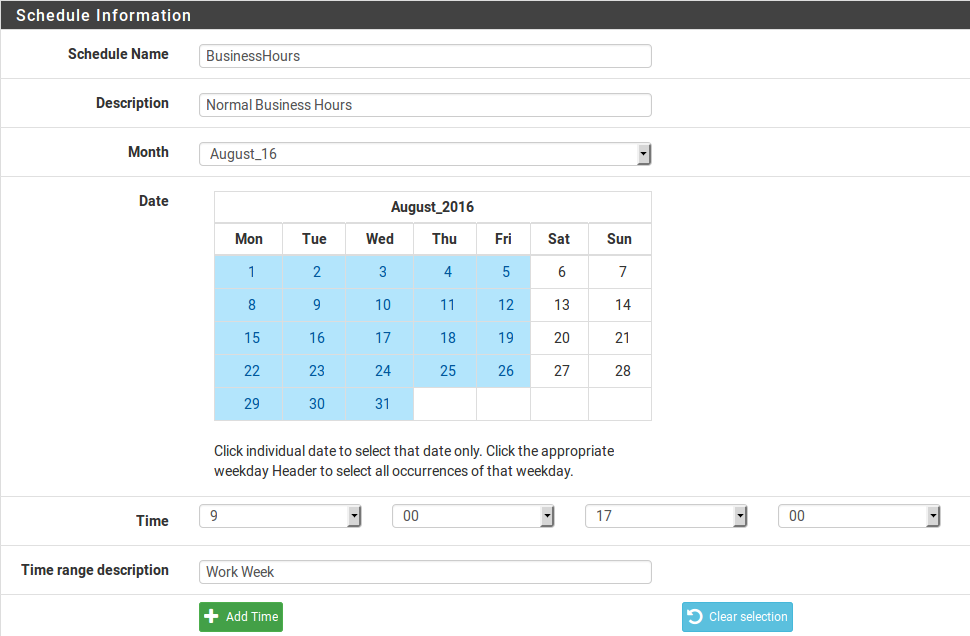The image size is (970, 636).
Task: Click the Clear selection button
Action: point(737,617)
